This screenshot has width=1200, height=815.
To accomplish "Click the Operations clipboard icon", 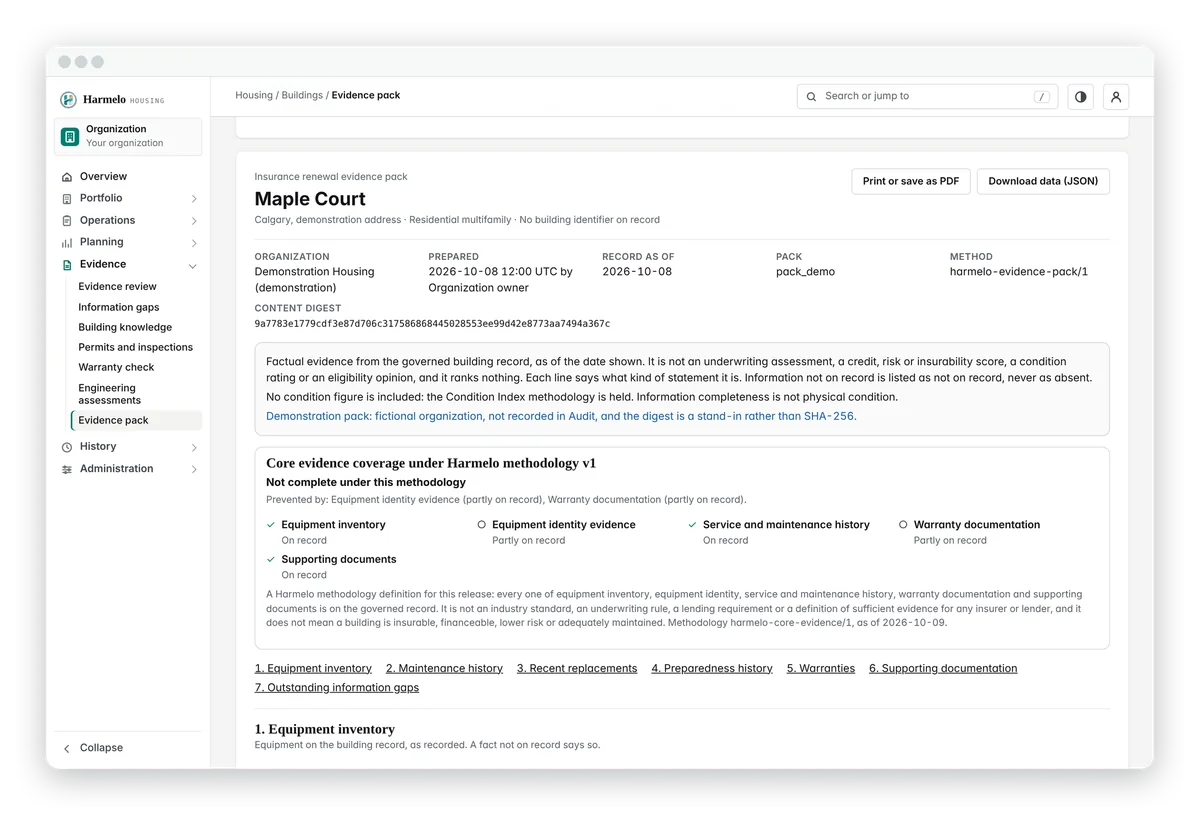I will 67,221.
